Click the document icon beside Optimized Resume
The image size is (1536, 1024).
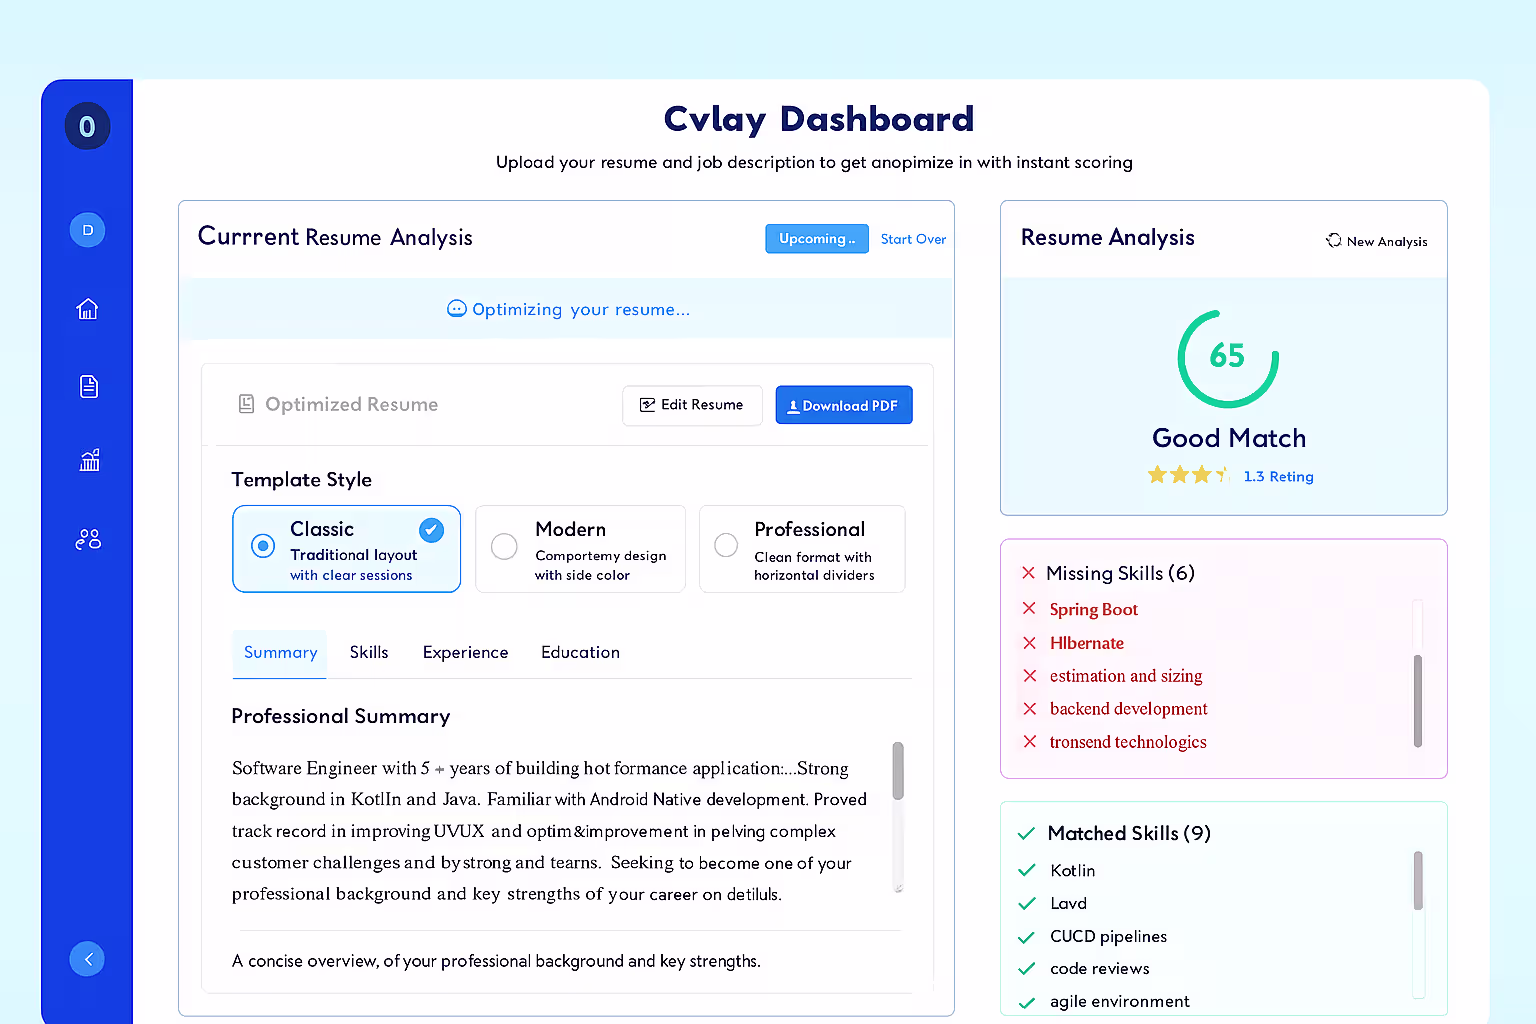tap(246, 403)
